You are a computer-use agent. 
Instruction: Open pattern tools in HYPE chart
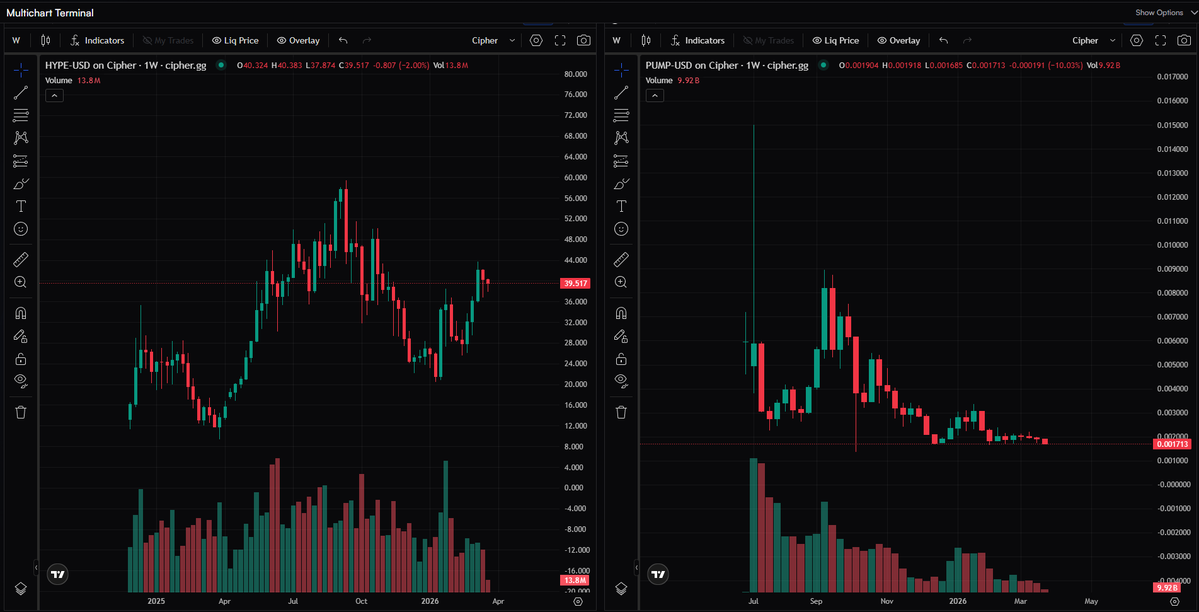(x=21, y=138)
